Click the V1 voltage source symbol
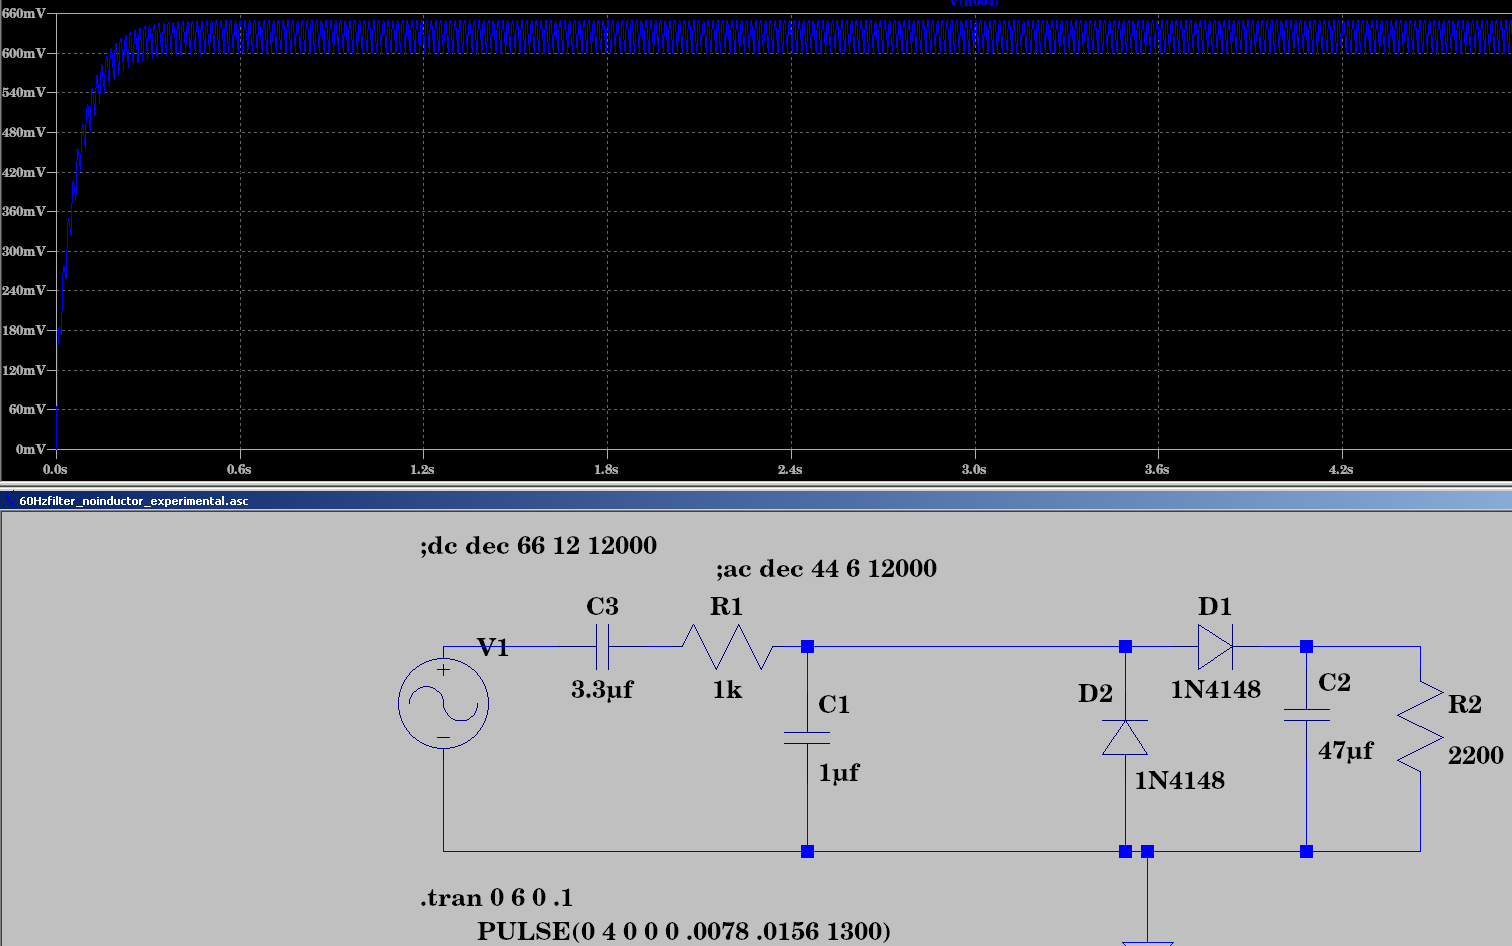1512x946 pixels. [443, 703]
